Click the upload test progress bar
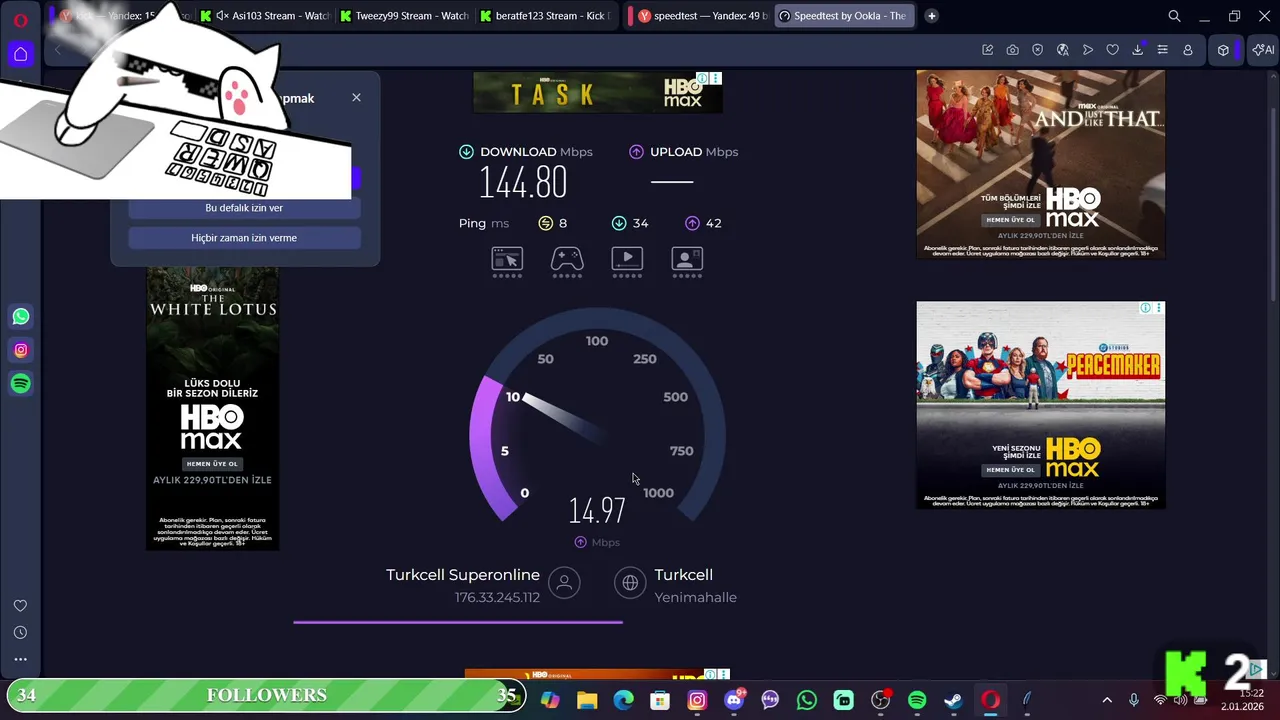 coord(458,622)
